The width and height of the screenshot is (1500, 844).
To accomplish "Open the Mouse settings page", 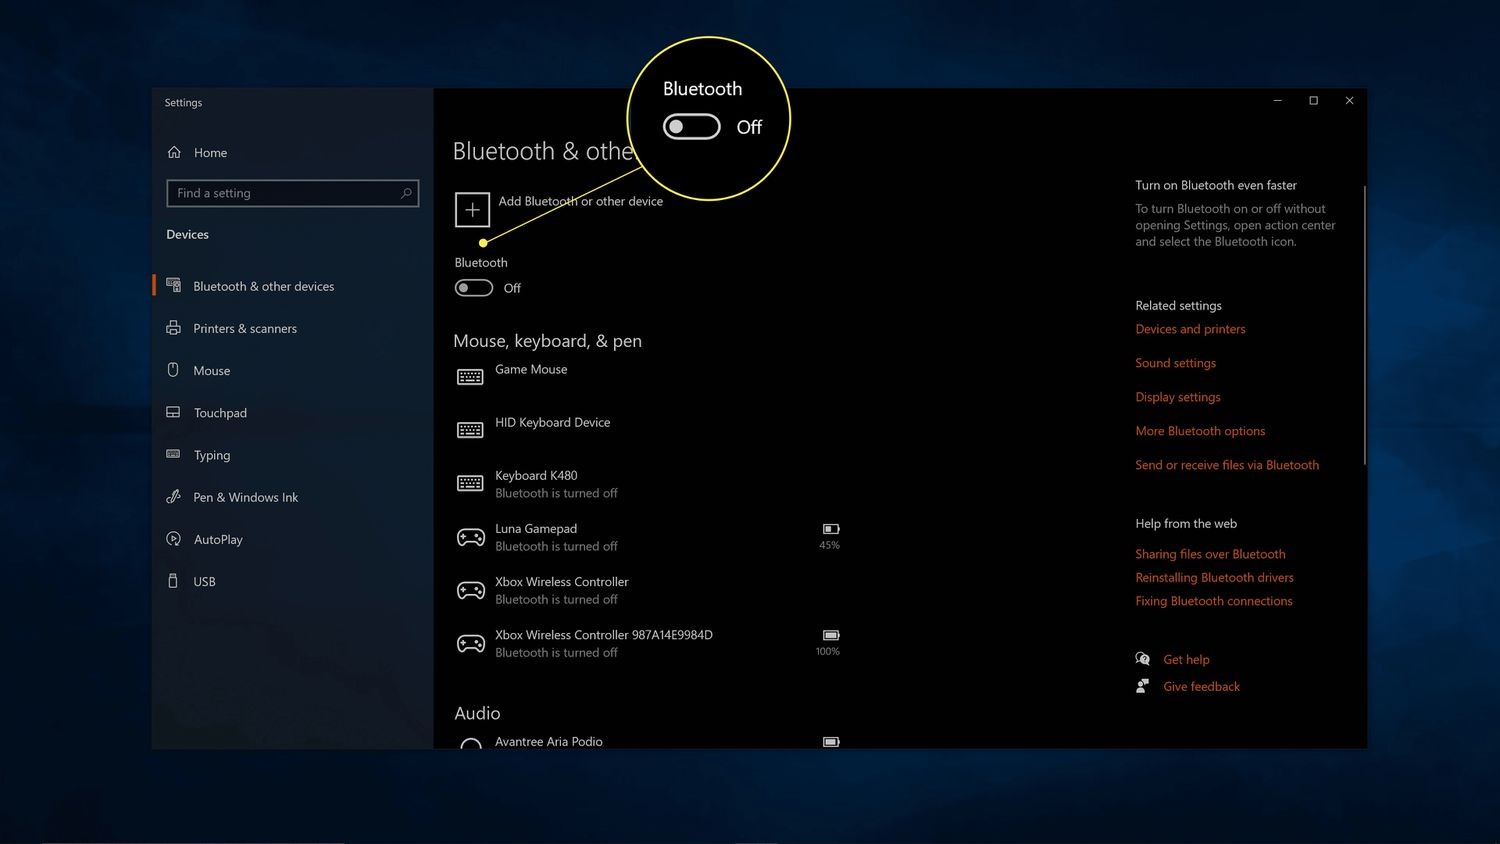I will click(211, 371).
